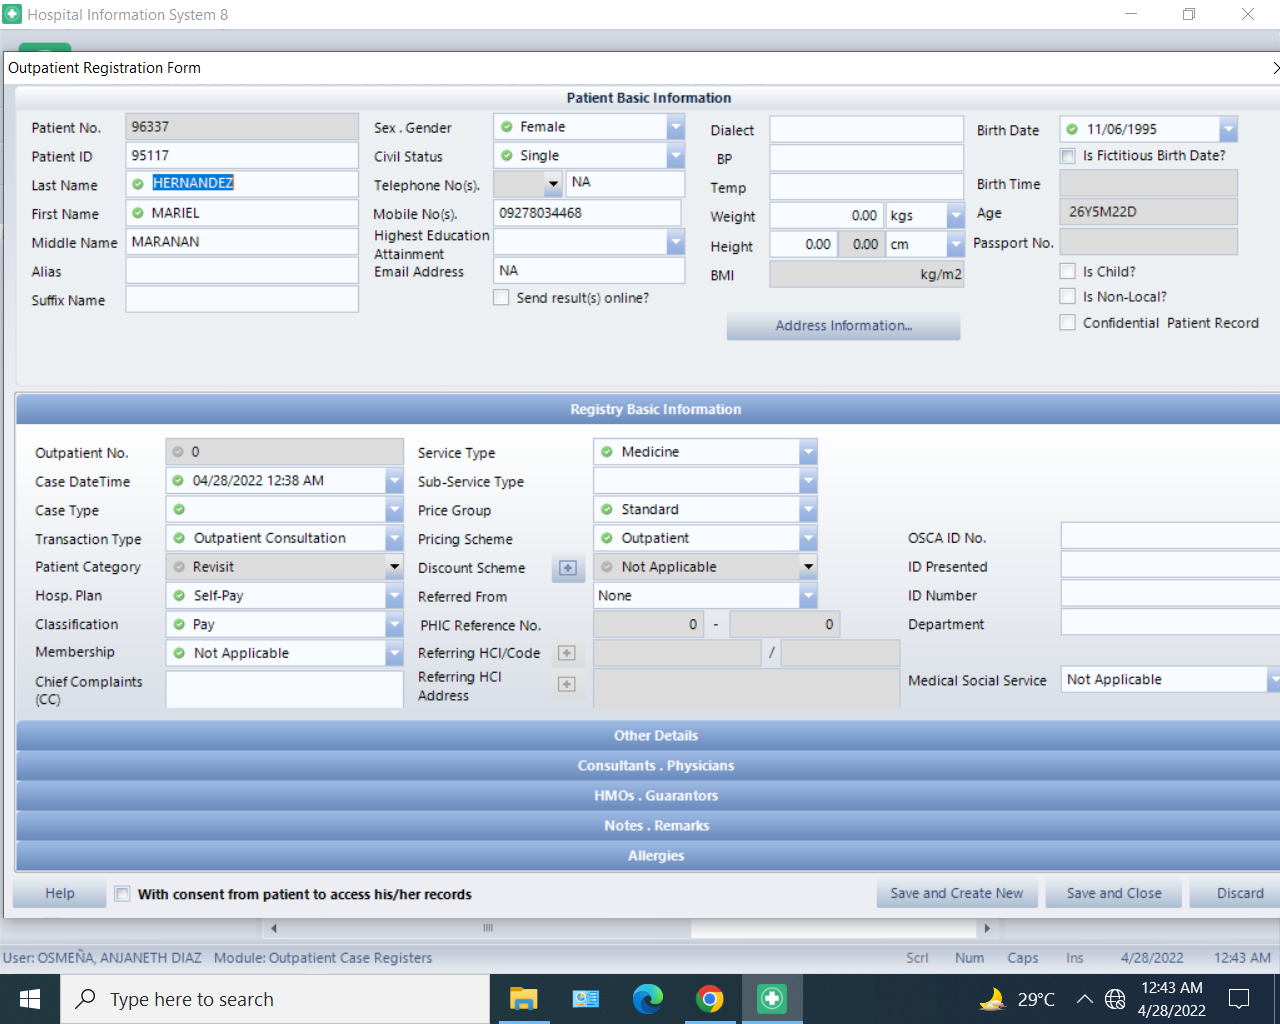Click the network globe tray icon
Image resolution: width=1280 pixels, height=1024 pixels.
pos(1115,999)
